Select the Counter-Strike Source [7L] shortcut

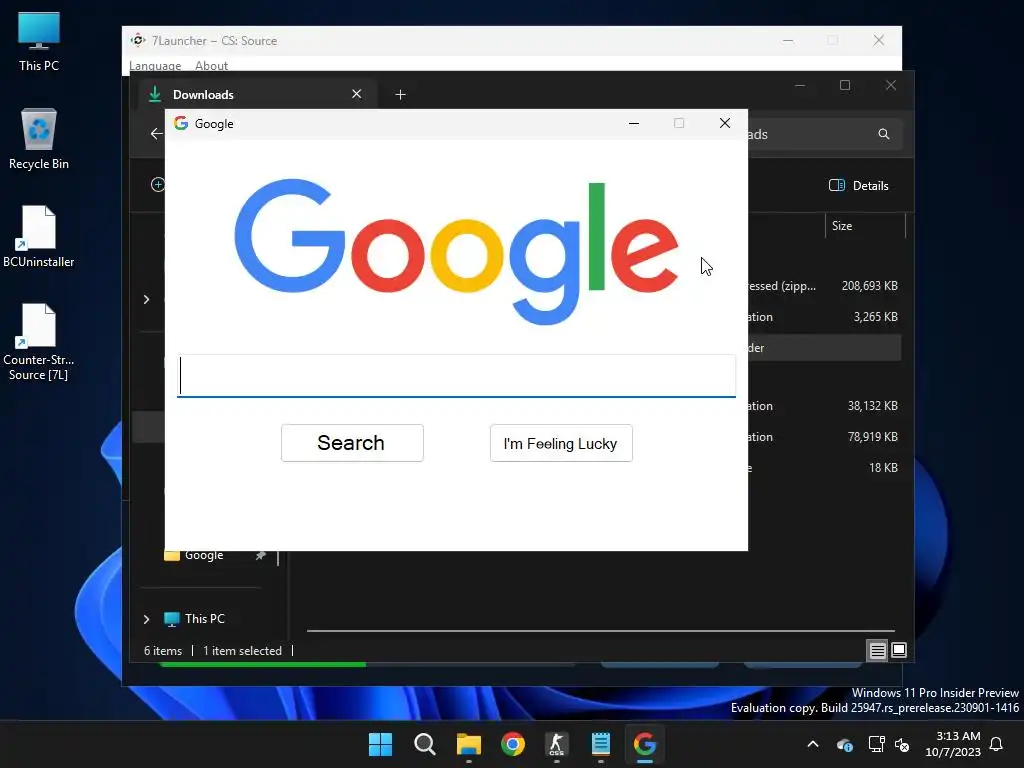click(x=39, y=342)
